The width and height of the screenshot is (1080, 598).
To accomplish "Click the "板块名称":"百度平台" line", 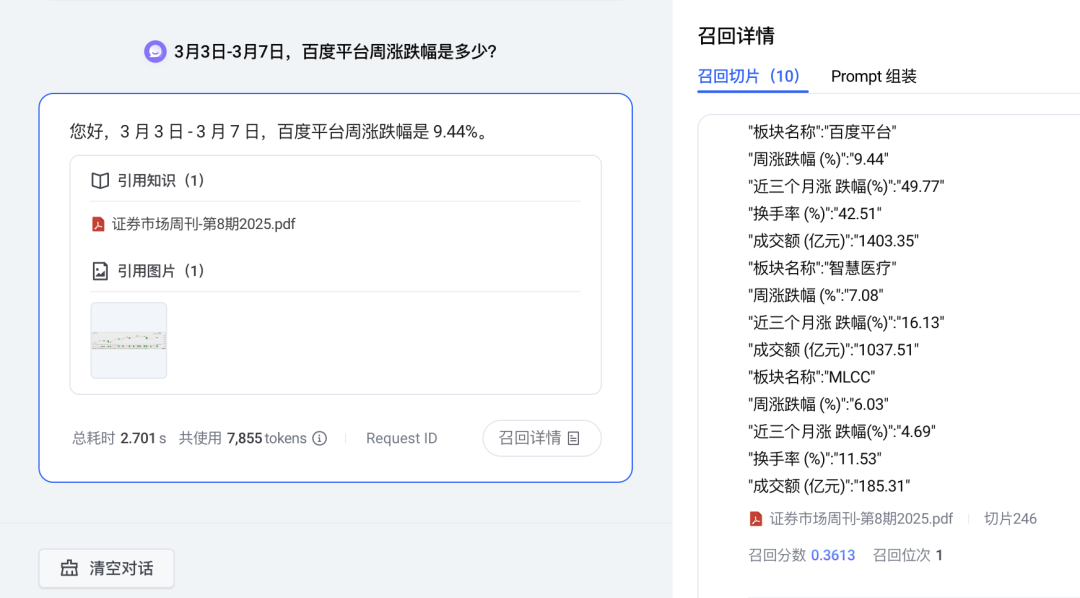I will pos(822,132).
